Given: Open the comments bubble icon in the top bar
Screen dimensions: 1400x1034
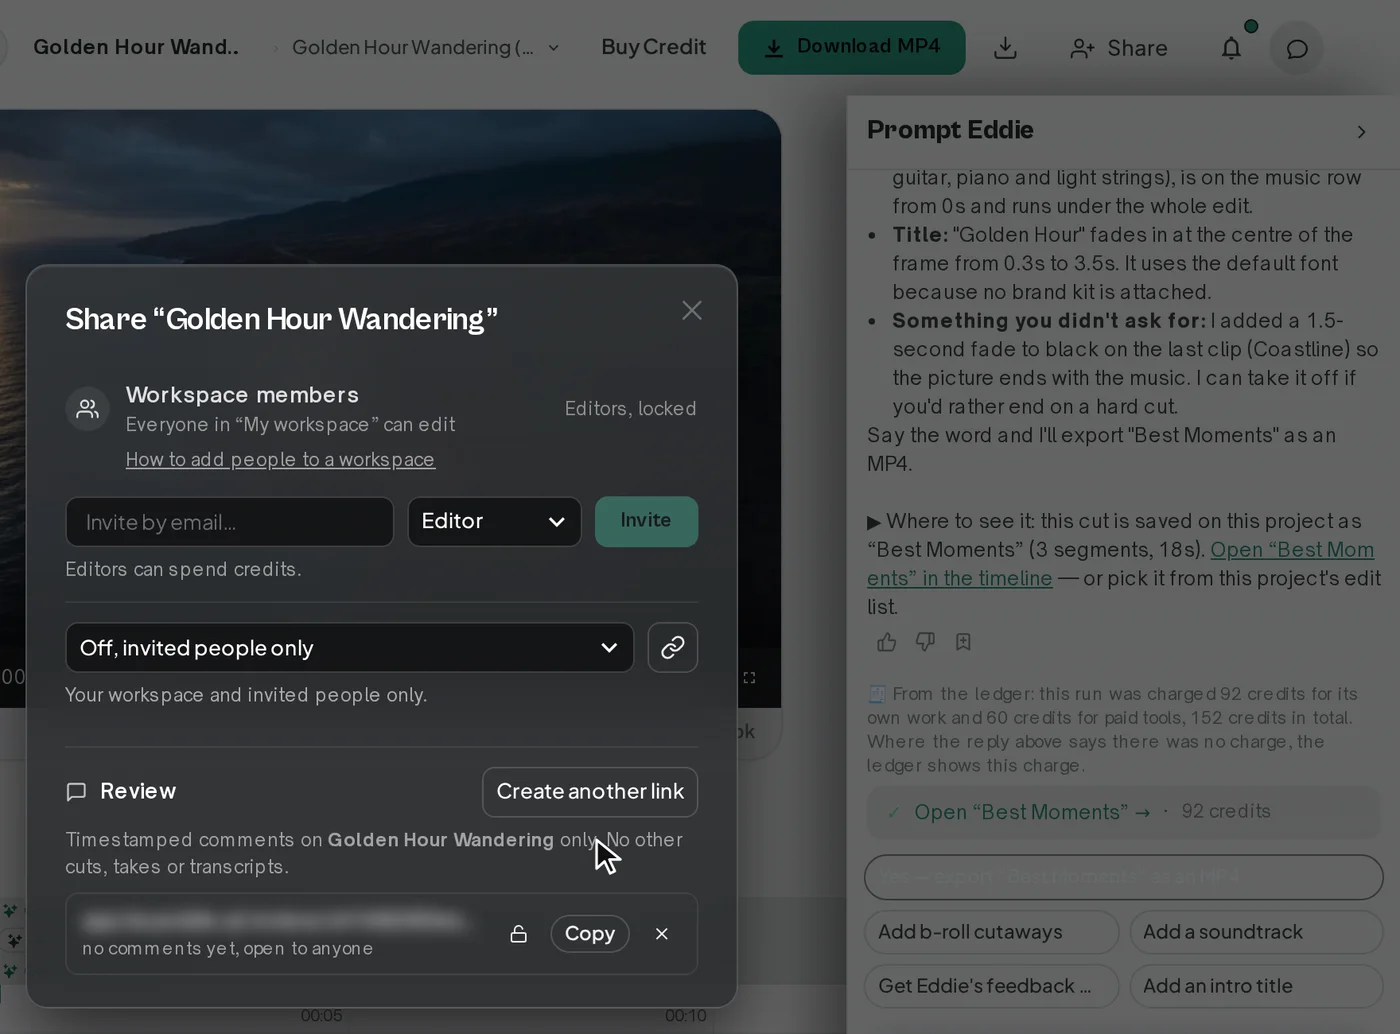Looking at the screenshot, I should coord(1296,48).
